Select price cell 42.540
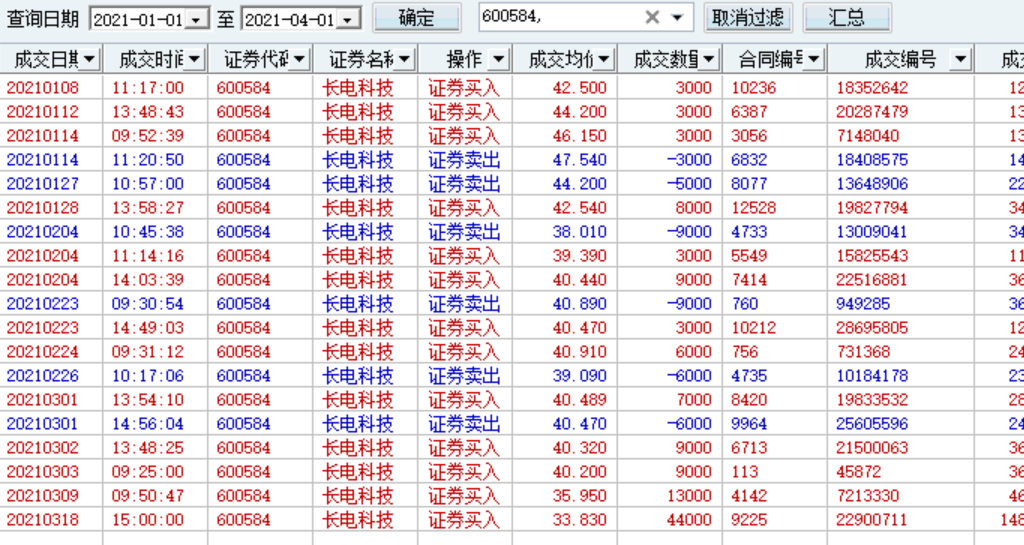The width and height of the screenshot is (1024, 545). 579,208
